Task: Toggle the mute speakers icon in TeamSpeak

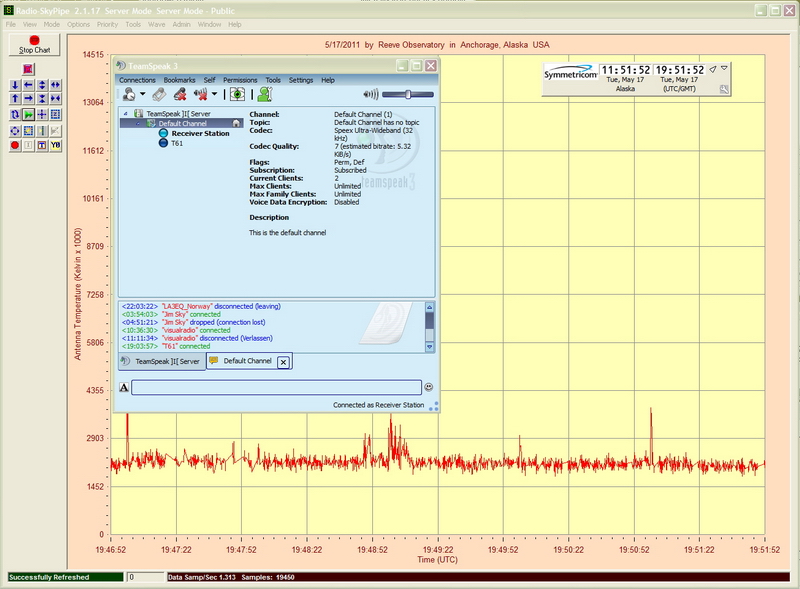Action: pos(201,94)
